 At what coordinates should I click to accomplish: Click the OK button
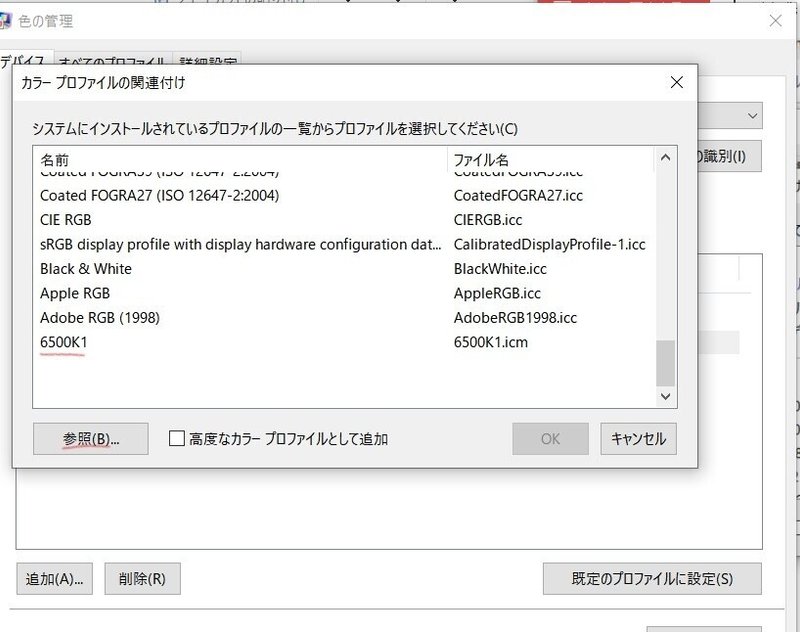550,439
